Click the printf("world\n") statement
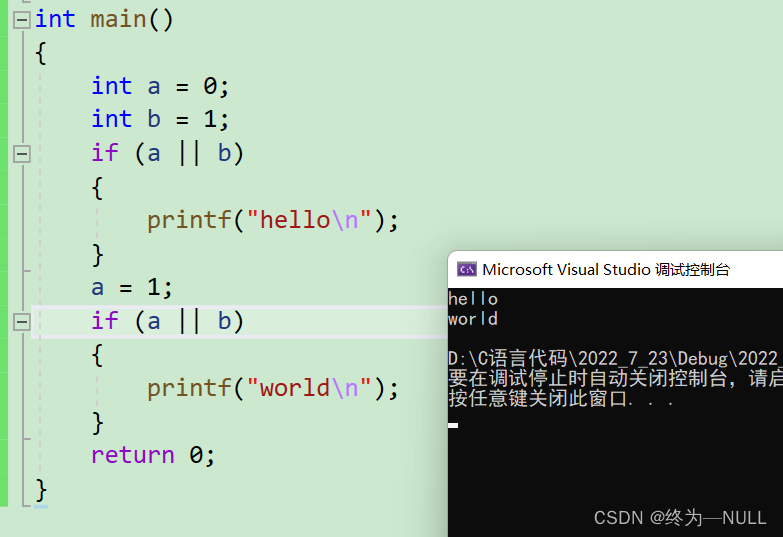 (273, 388)
